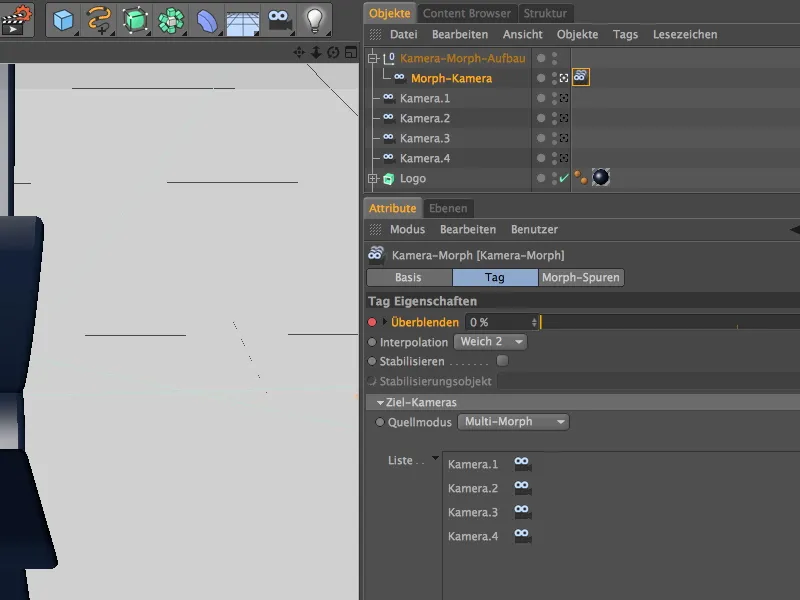800x600 pixels.
Task: Open the Quellmodus Multi-Morph dropdown
Action: (x=513, y=421)
